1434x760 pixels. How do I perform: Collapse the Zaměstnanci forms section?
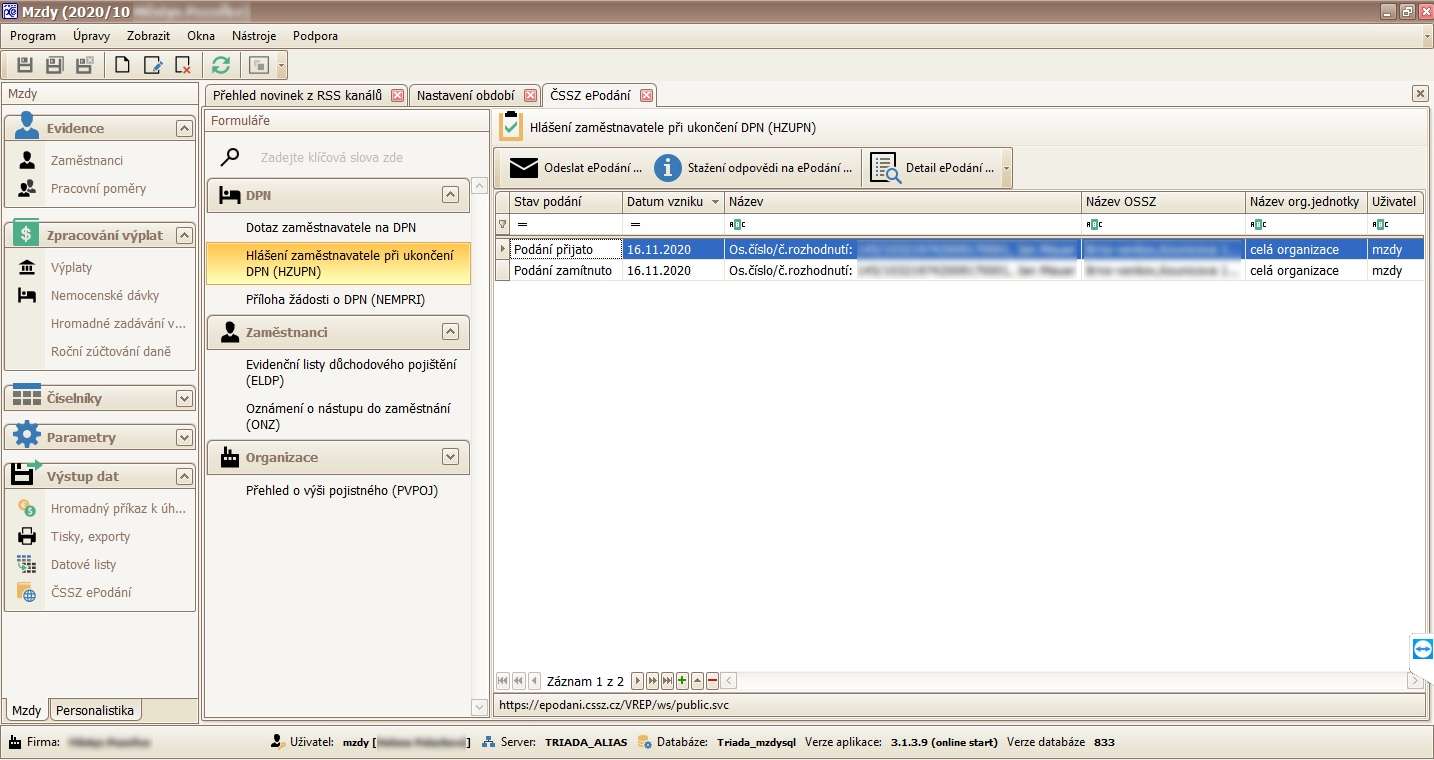450,331
